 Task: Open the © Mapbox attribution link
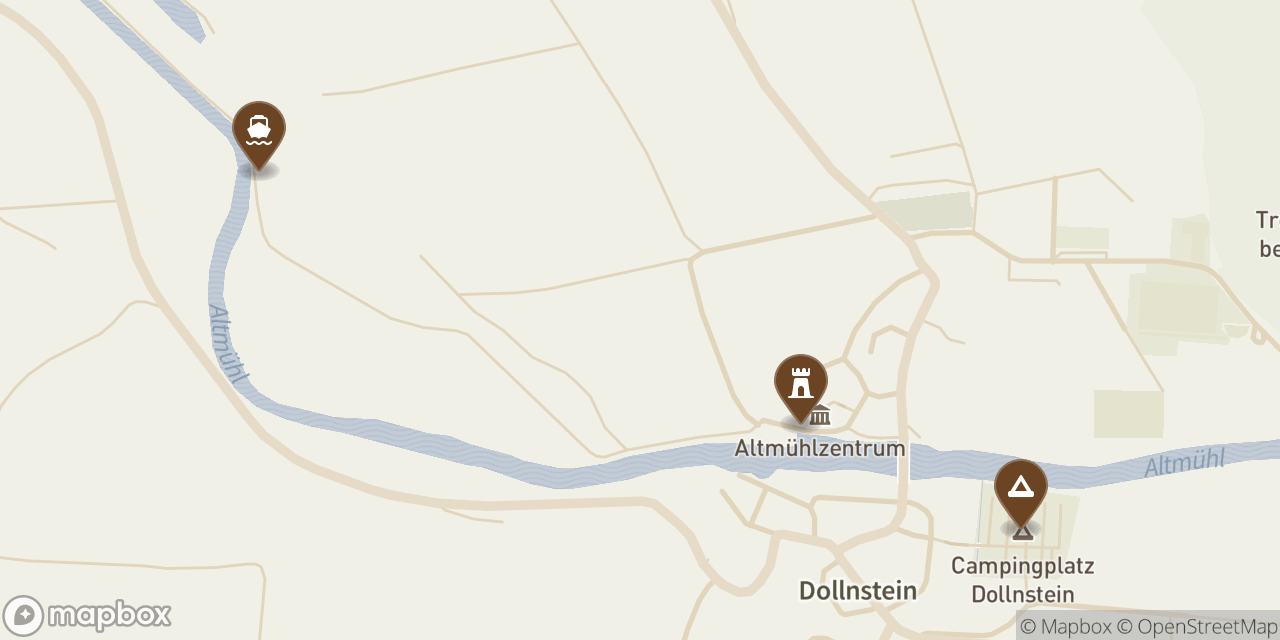(1066, 627)
